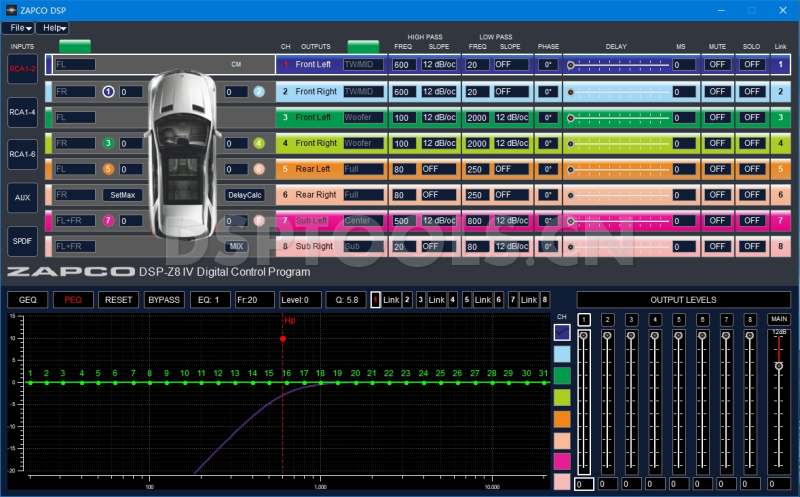Click the DelayCalc button
The image size is (800, 497).
(244, 195)
